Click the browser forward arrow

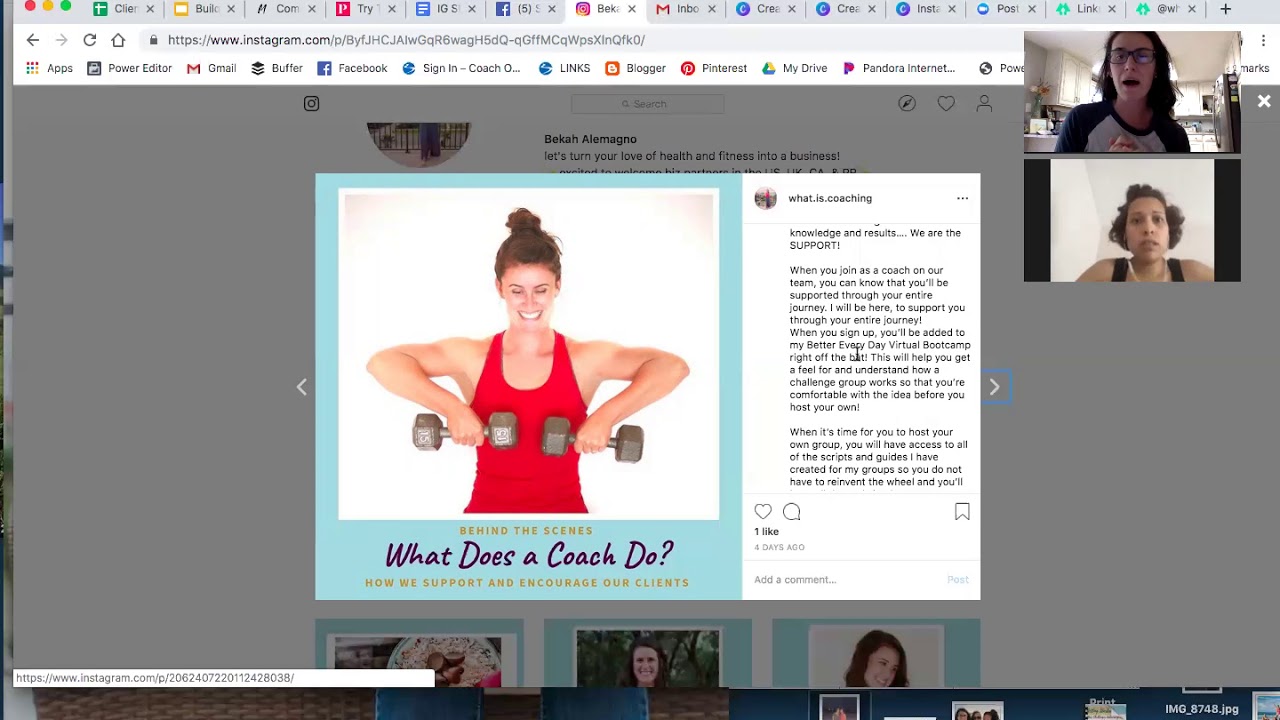pyautogui.click(x=61, y=40)
